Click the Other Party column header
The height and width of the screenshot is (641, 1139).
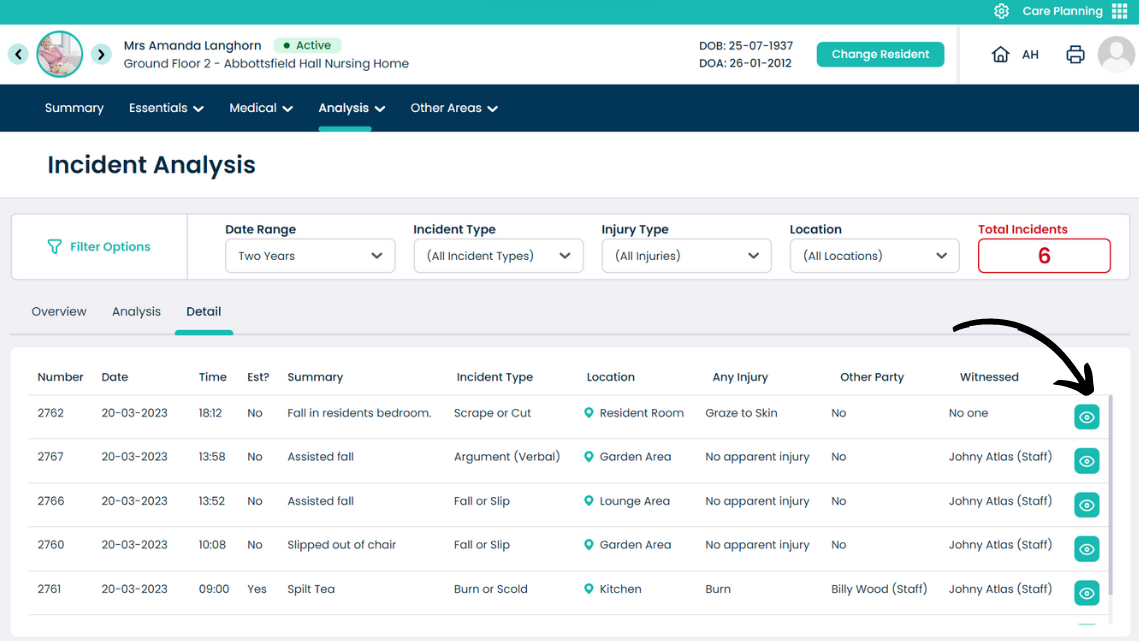(x=872, y=377)
